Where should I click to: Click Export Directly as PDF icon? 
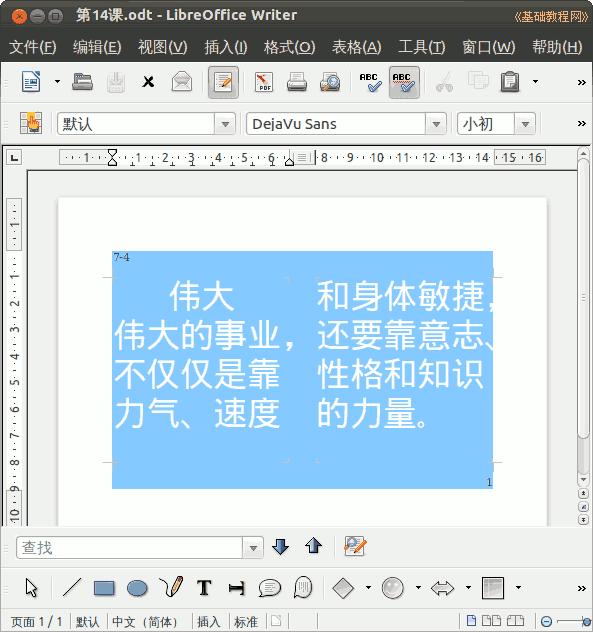(x=264, y=82)
